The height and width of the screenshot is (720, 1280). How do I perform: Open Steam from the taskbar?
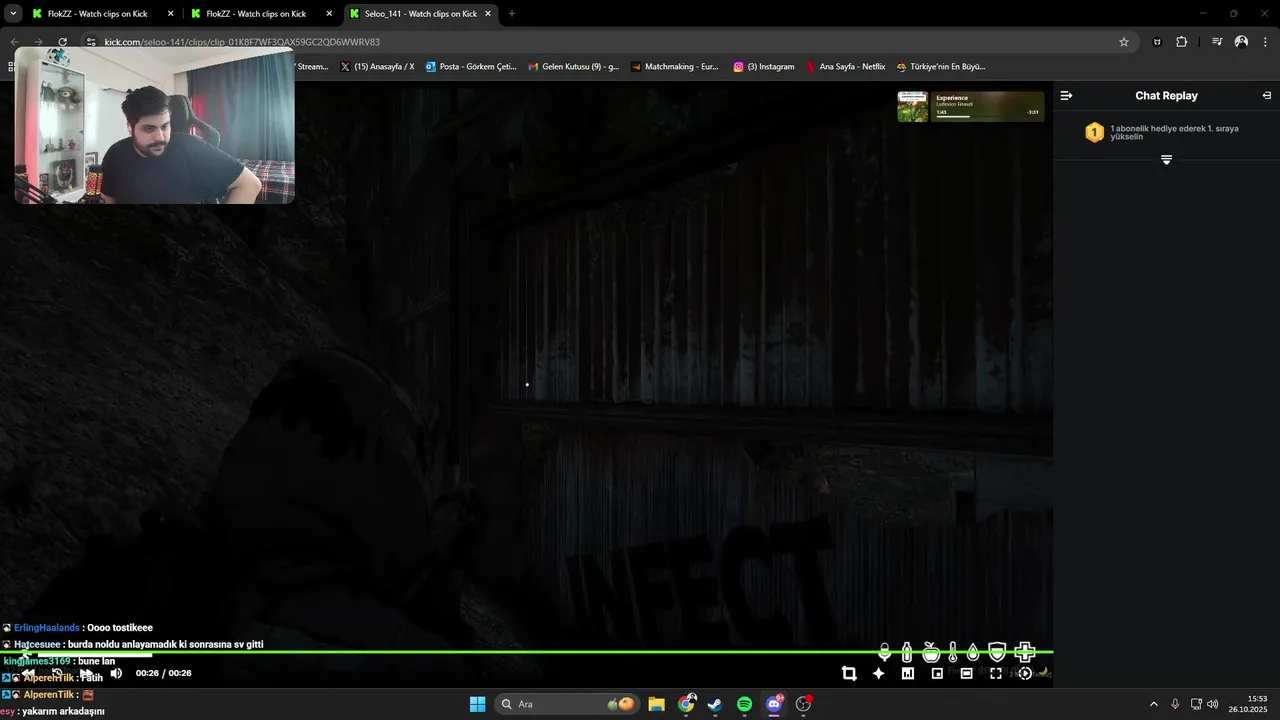tap(715, 704)
